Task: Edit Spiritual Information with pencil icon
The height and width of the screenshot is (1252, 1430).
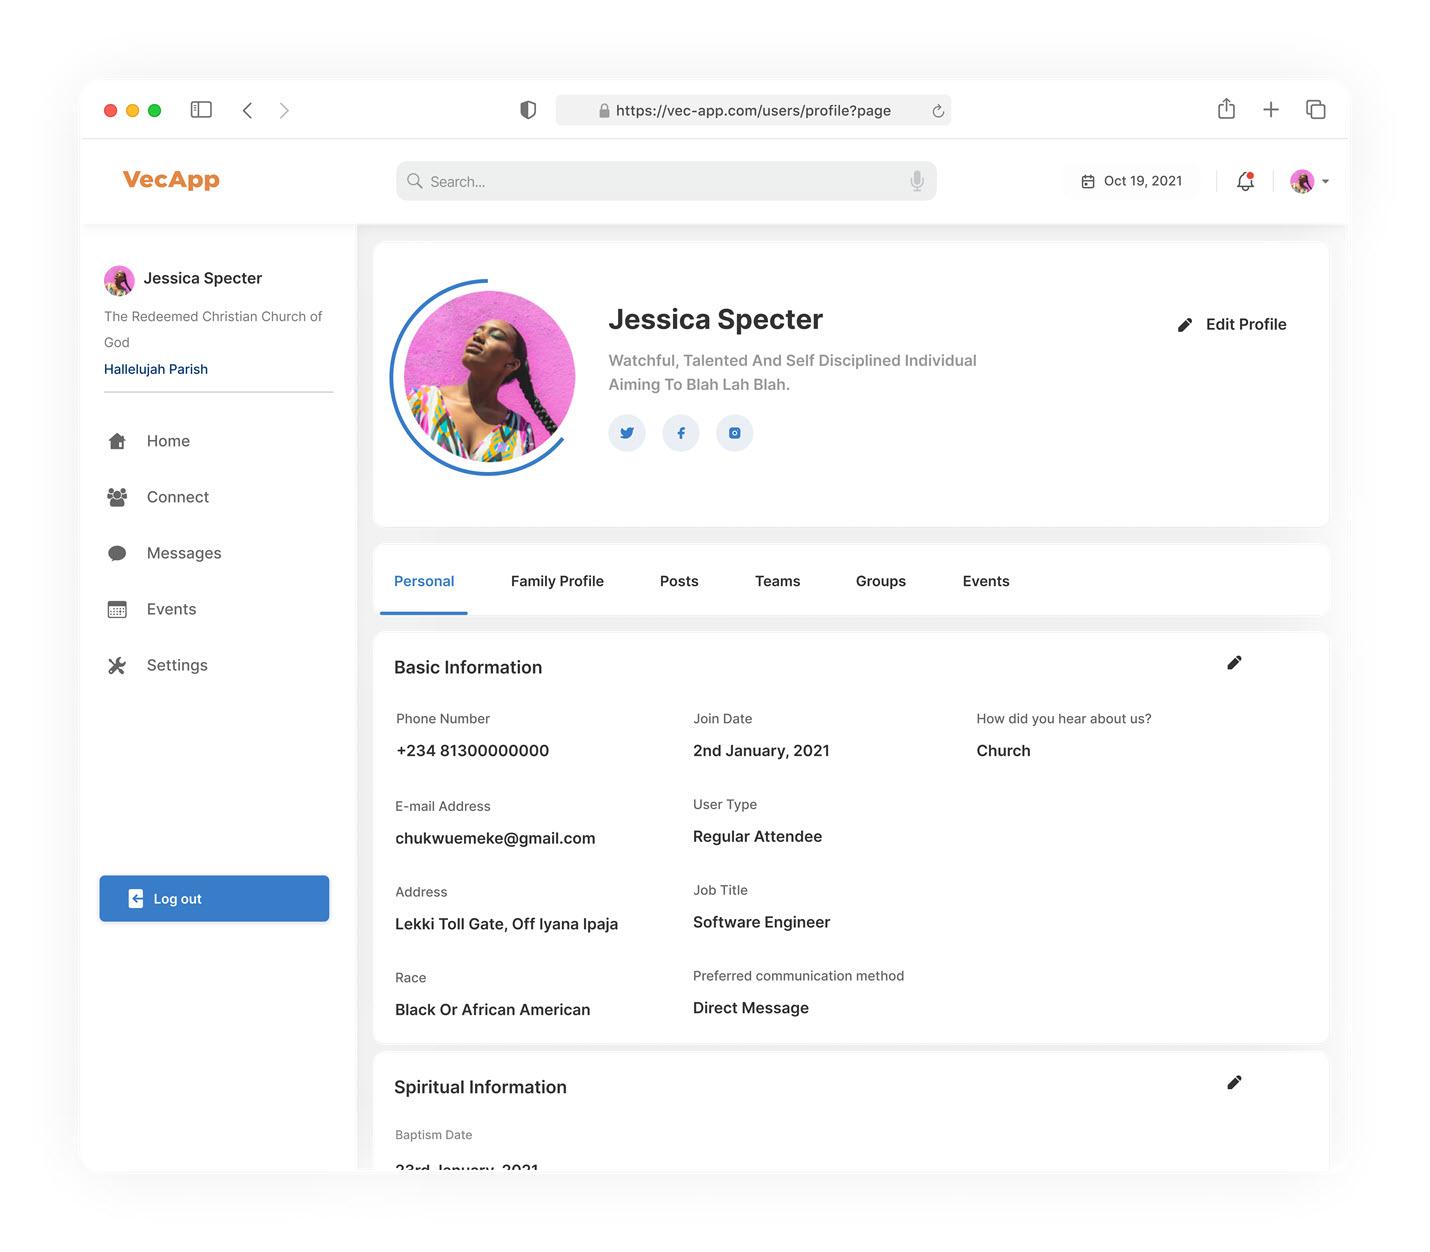Action: click(1234, 1083)
